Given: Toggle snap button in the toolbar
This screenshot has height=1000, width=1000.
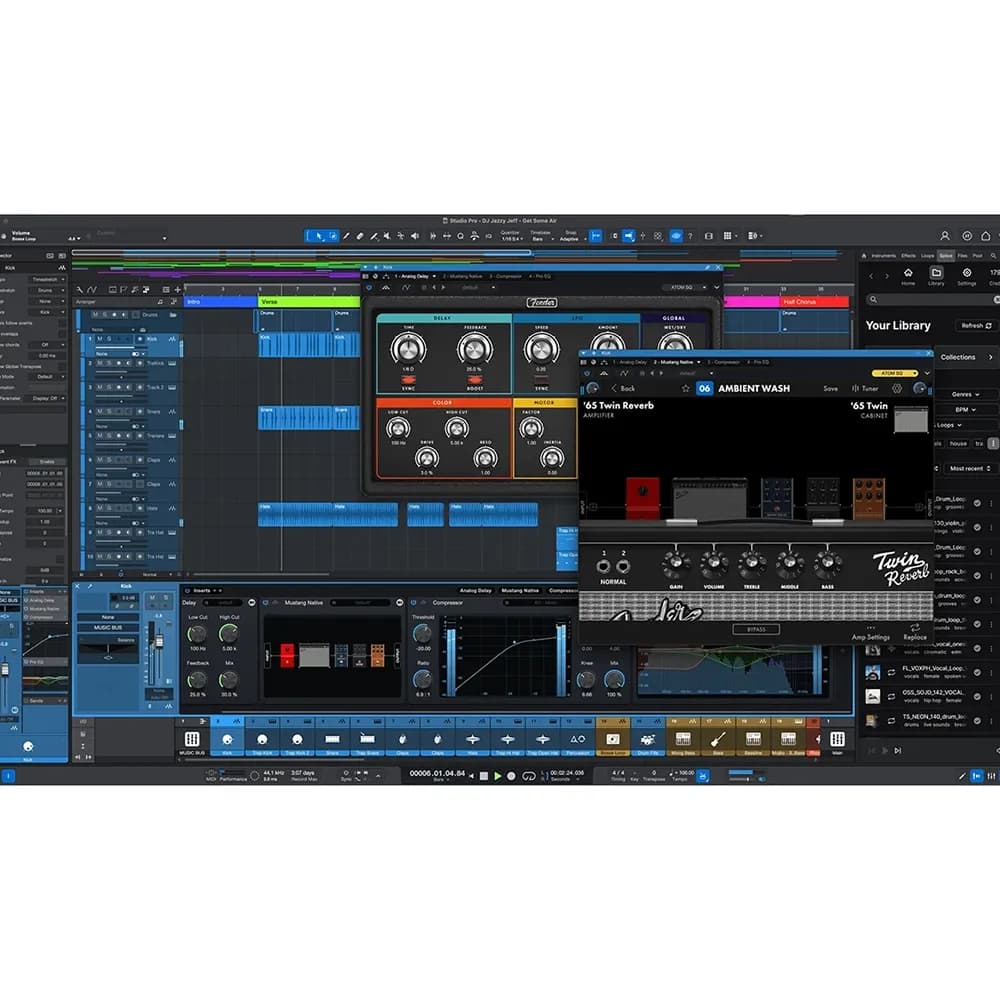Looking at the screenshot, I should [x=595, y=236].
